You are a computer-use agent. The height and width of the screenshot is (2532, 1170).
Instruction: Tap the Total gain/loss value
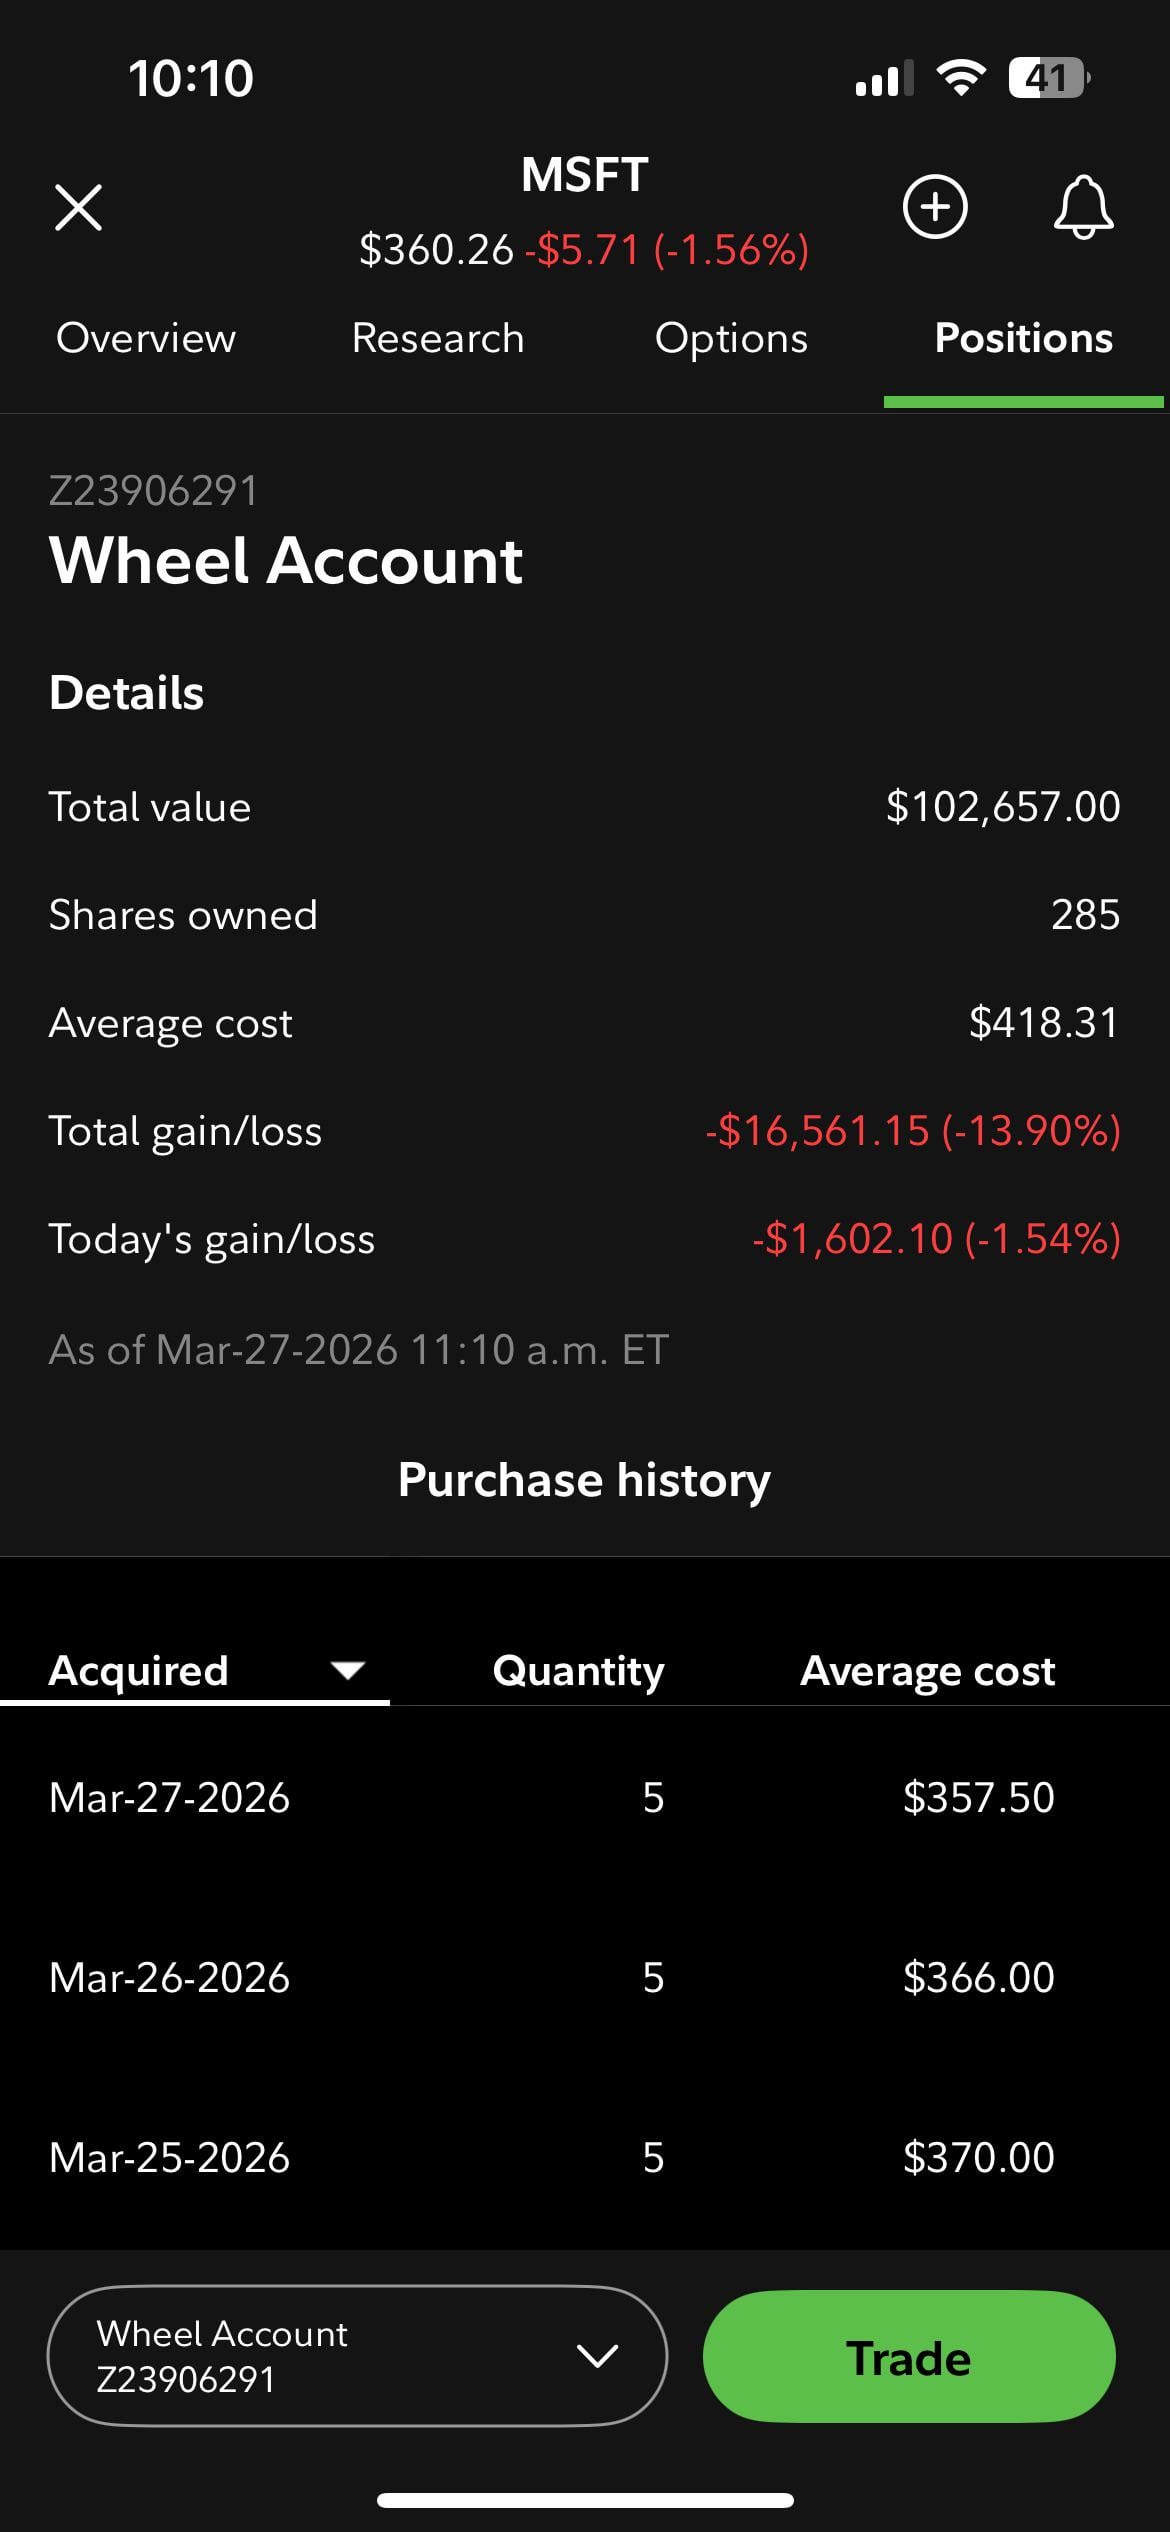point(912,1131)
